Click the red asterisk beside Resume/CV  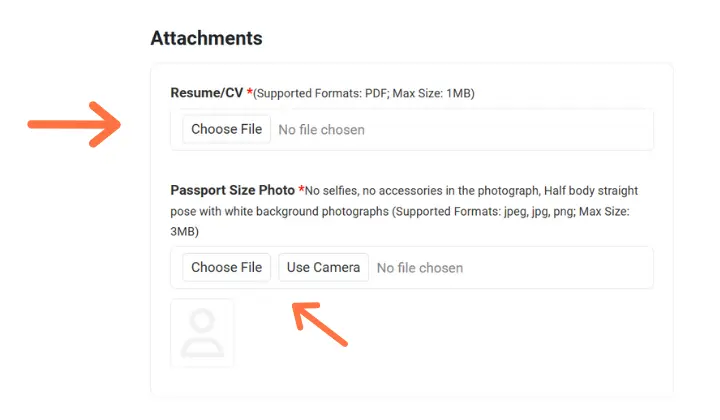(249, 91)
